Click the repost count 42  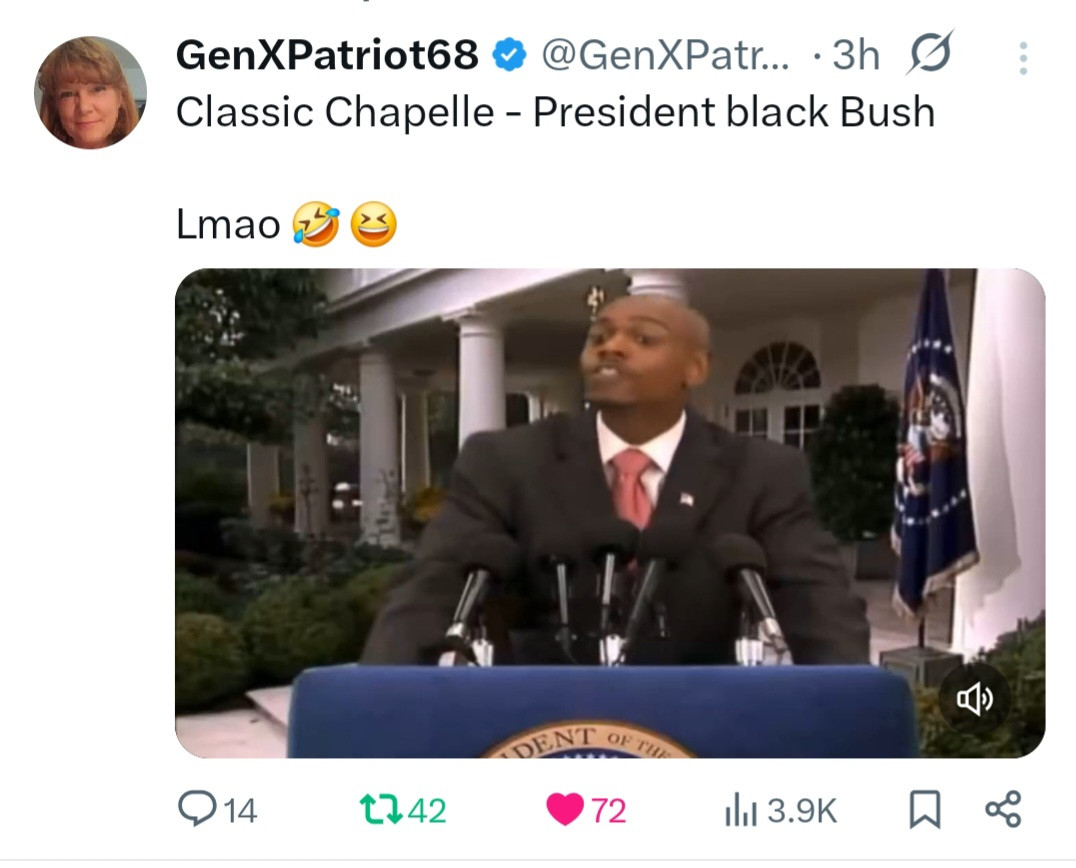click(x=427, y=811)
